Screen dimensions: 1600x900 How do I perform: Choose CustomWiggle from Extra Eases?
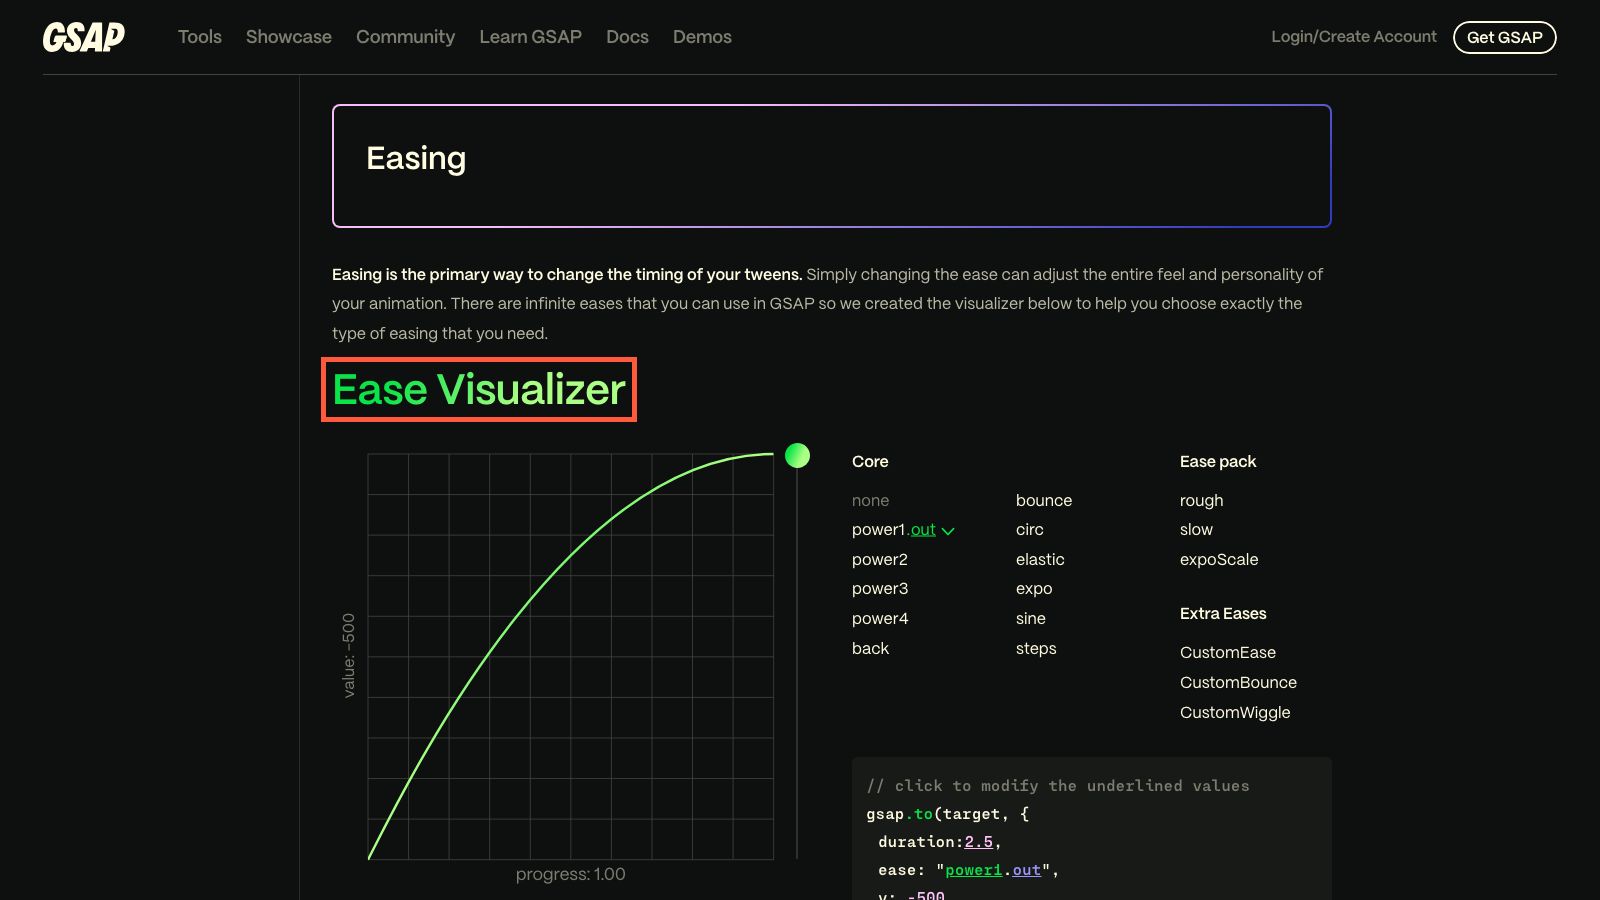(1235, 712)
